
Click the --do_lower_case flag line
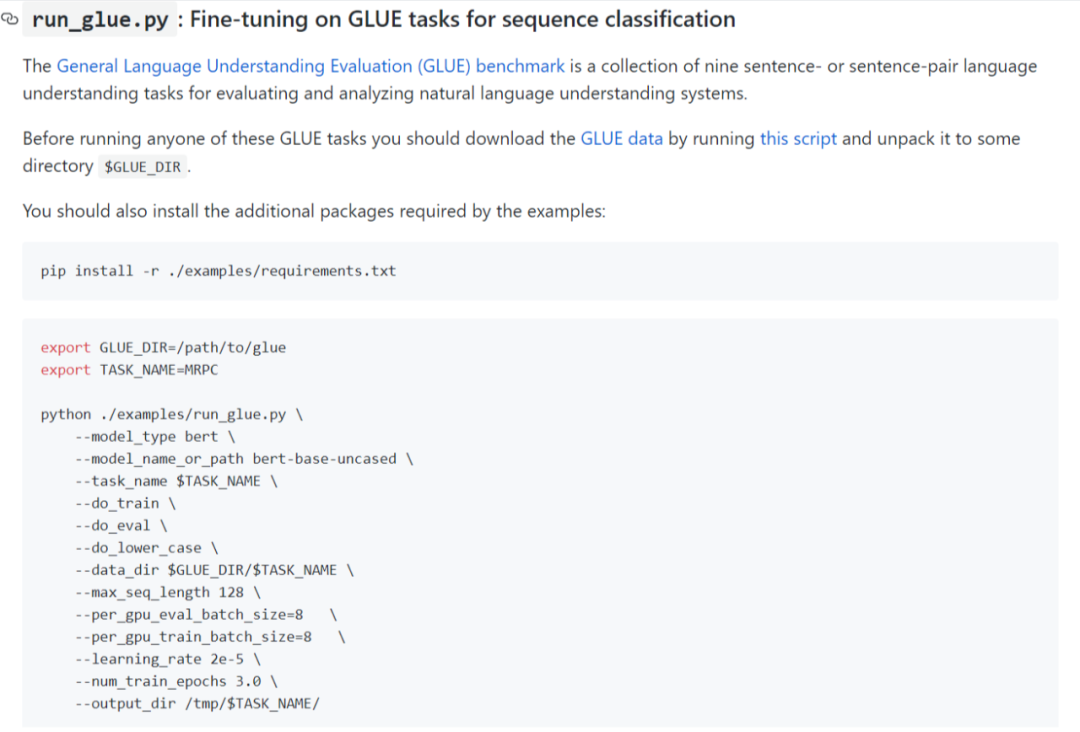pos(146,548)
